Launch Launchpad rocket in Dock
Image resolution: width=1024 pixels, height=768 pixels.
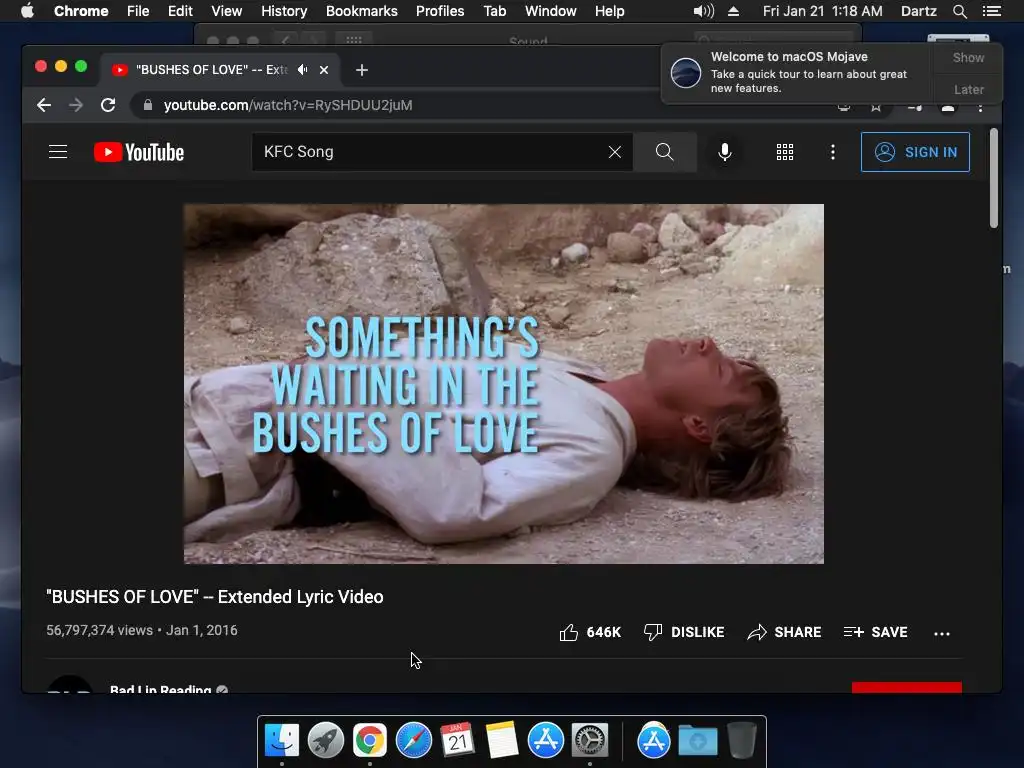(325, 741)
